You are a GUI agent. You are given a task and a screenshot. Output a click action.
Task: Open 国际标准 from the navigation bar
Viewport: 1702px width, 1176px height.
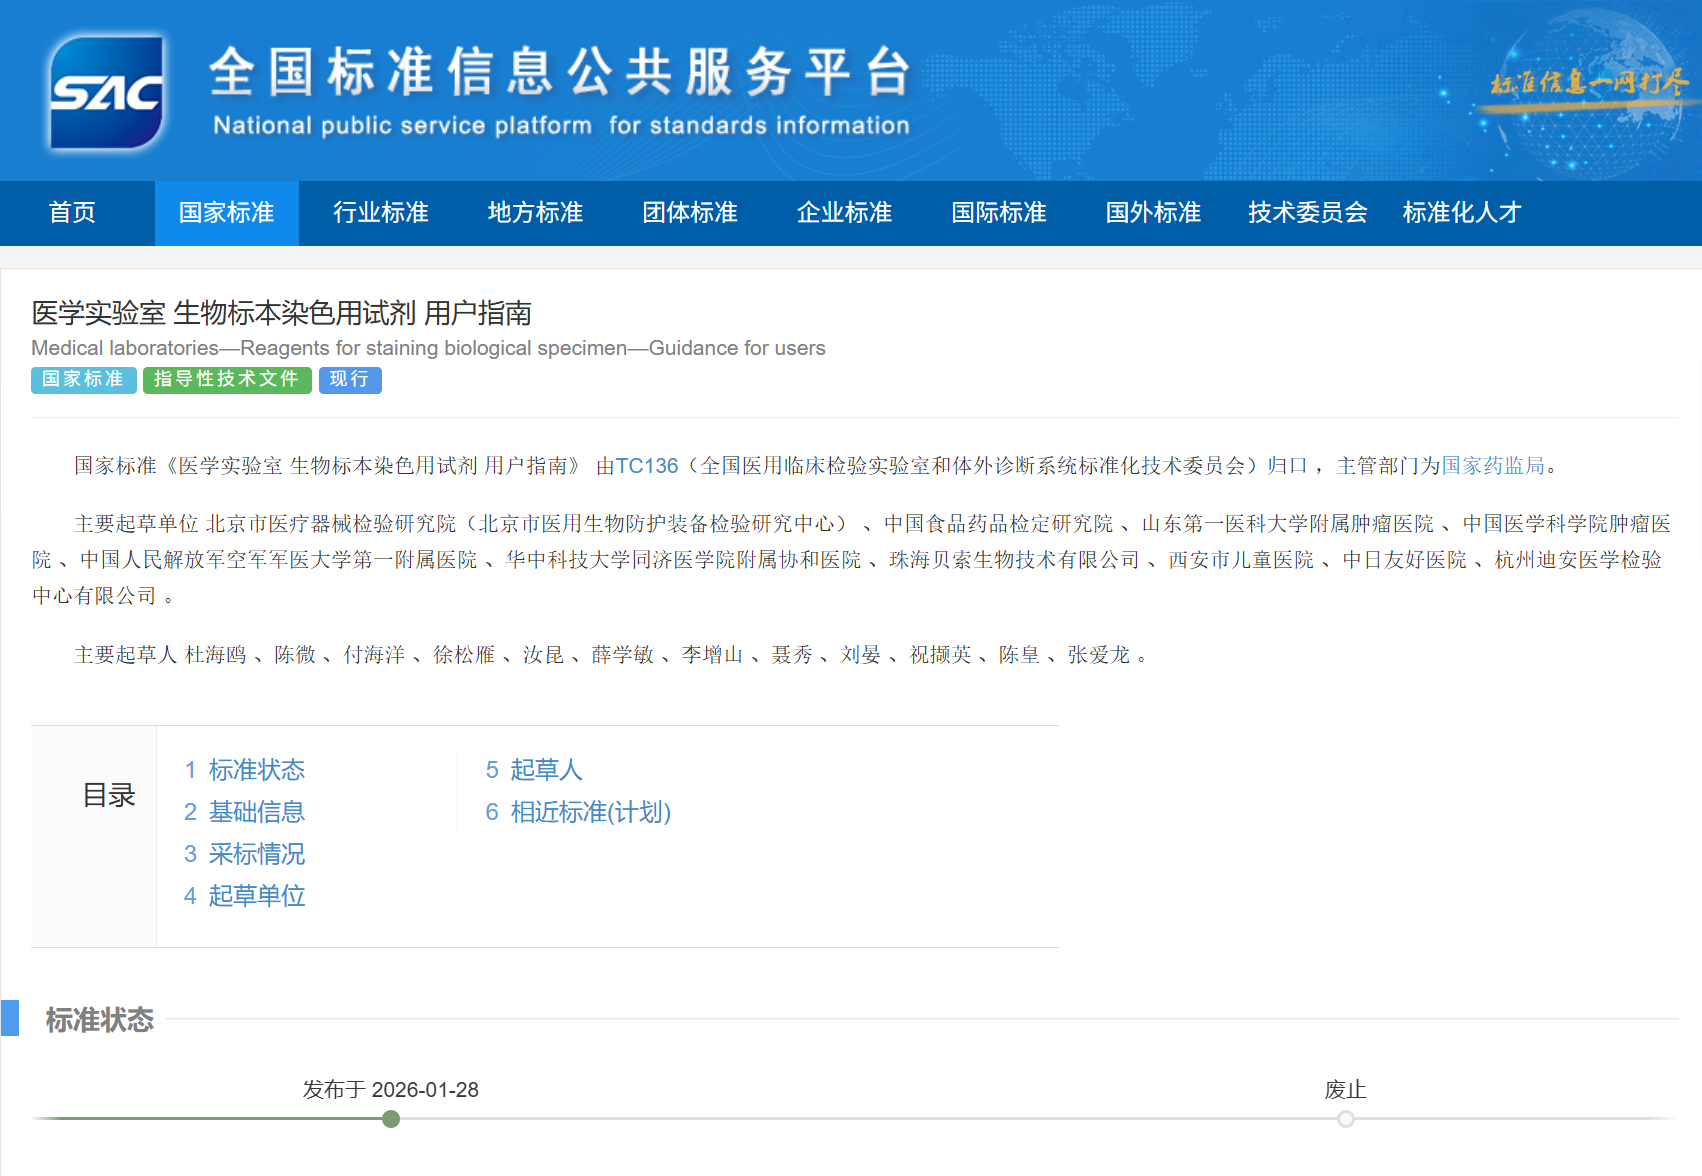pos(998,213)
